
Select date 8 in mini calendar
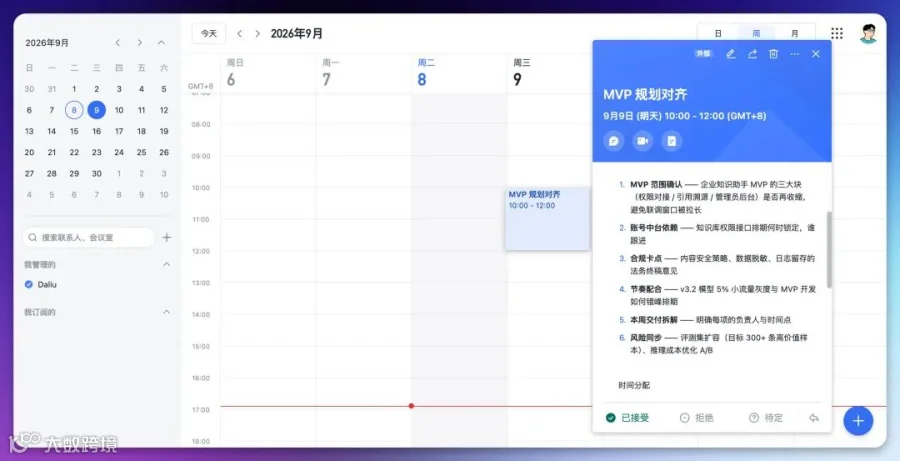(74, 110)
